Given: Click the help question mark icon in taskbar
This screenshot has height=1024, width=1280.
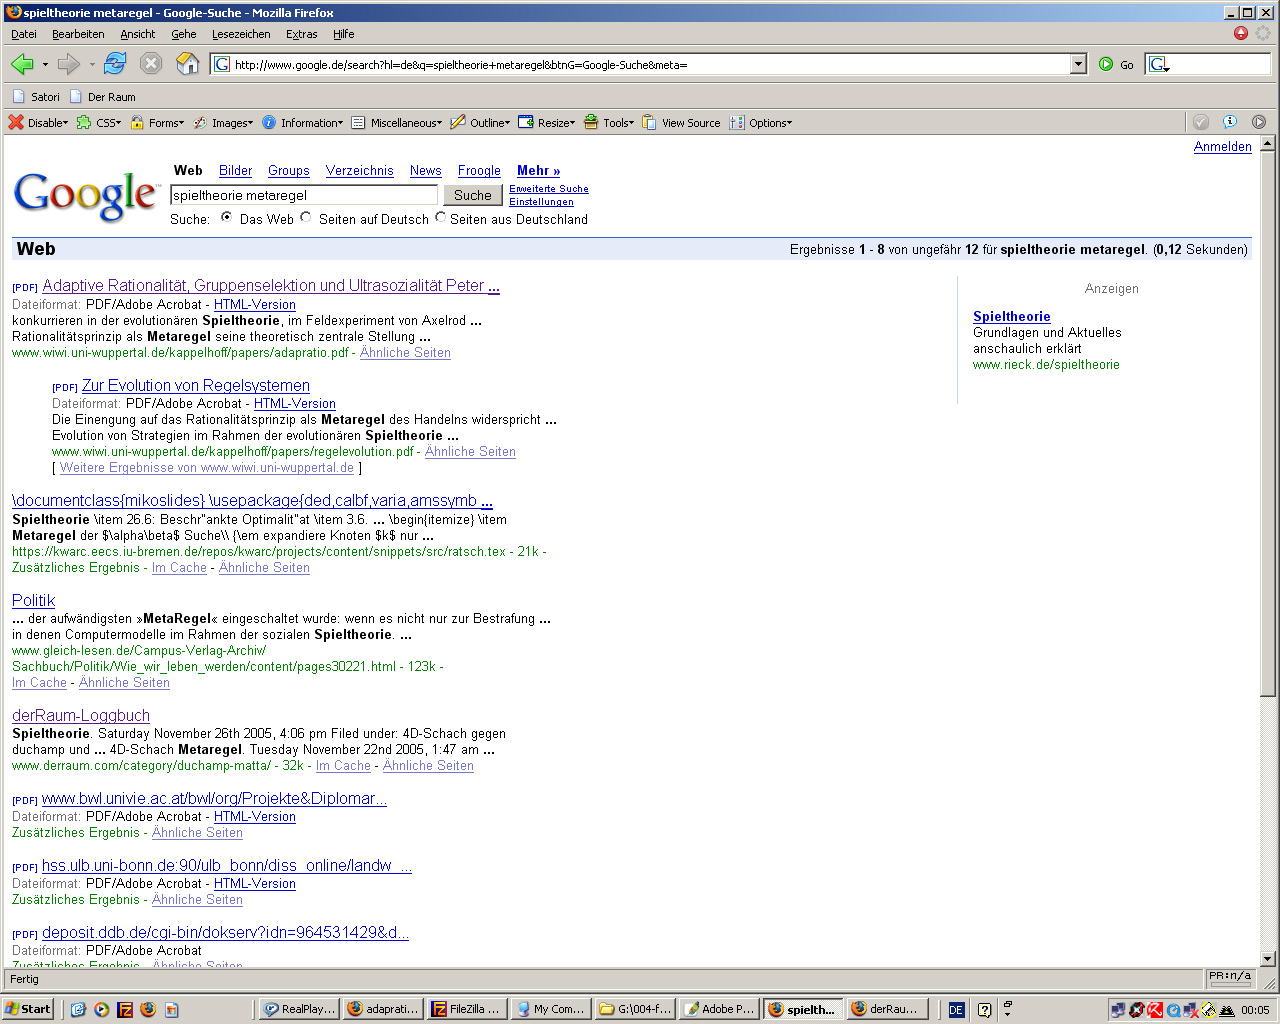Looking at the screenshot, I should click(x=984, y=1010).
